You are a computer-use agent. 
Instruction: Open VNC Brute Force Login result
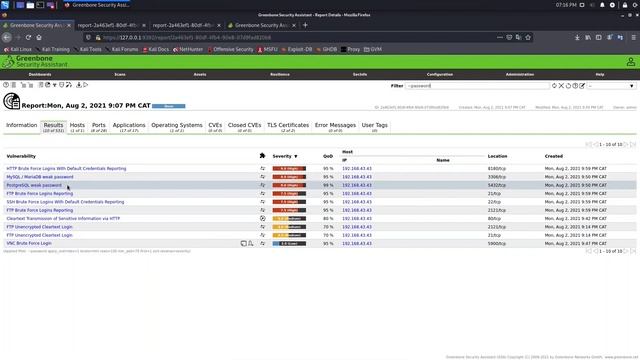29,243
